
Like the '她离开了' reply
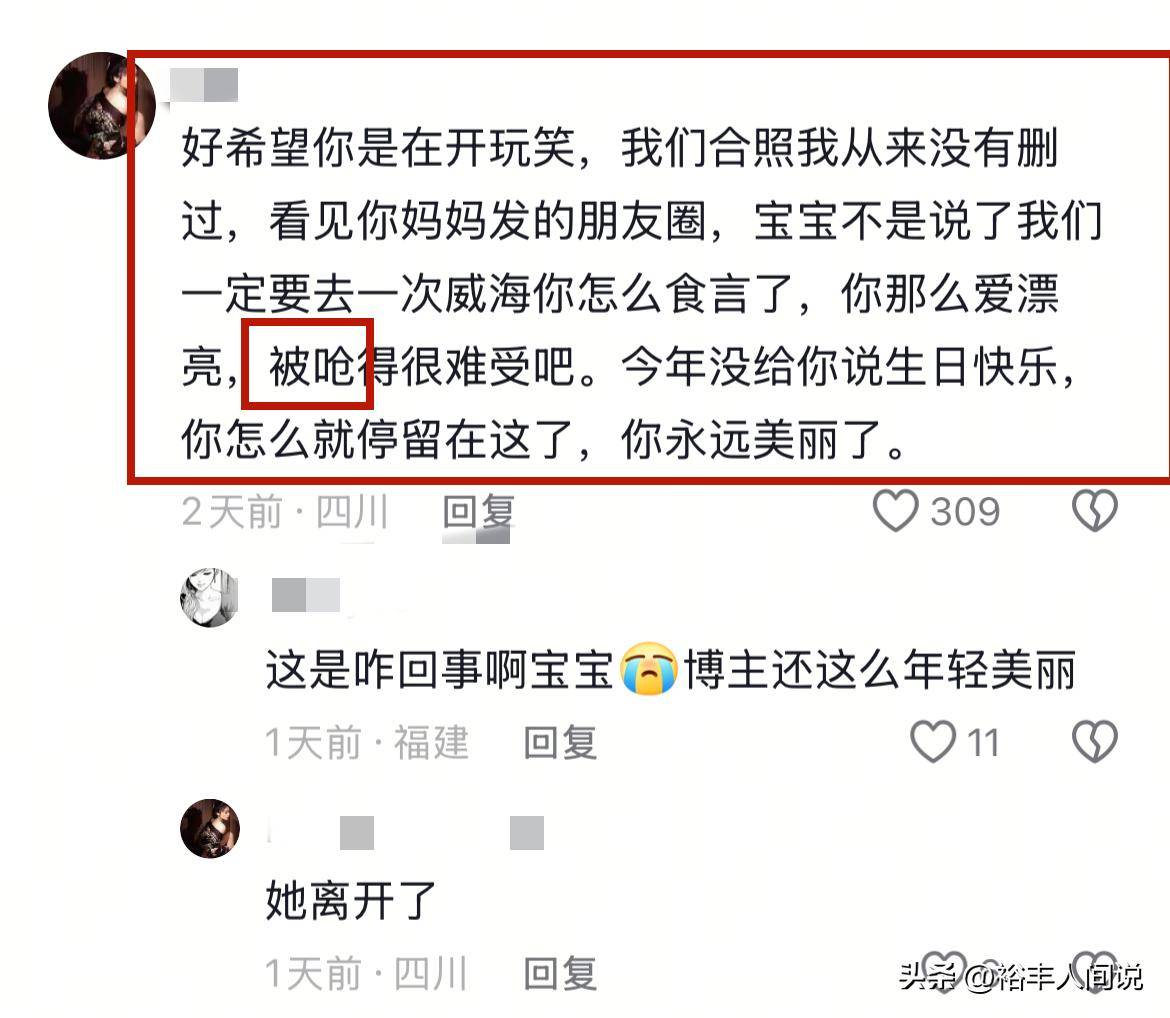[x=944, y=971]
